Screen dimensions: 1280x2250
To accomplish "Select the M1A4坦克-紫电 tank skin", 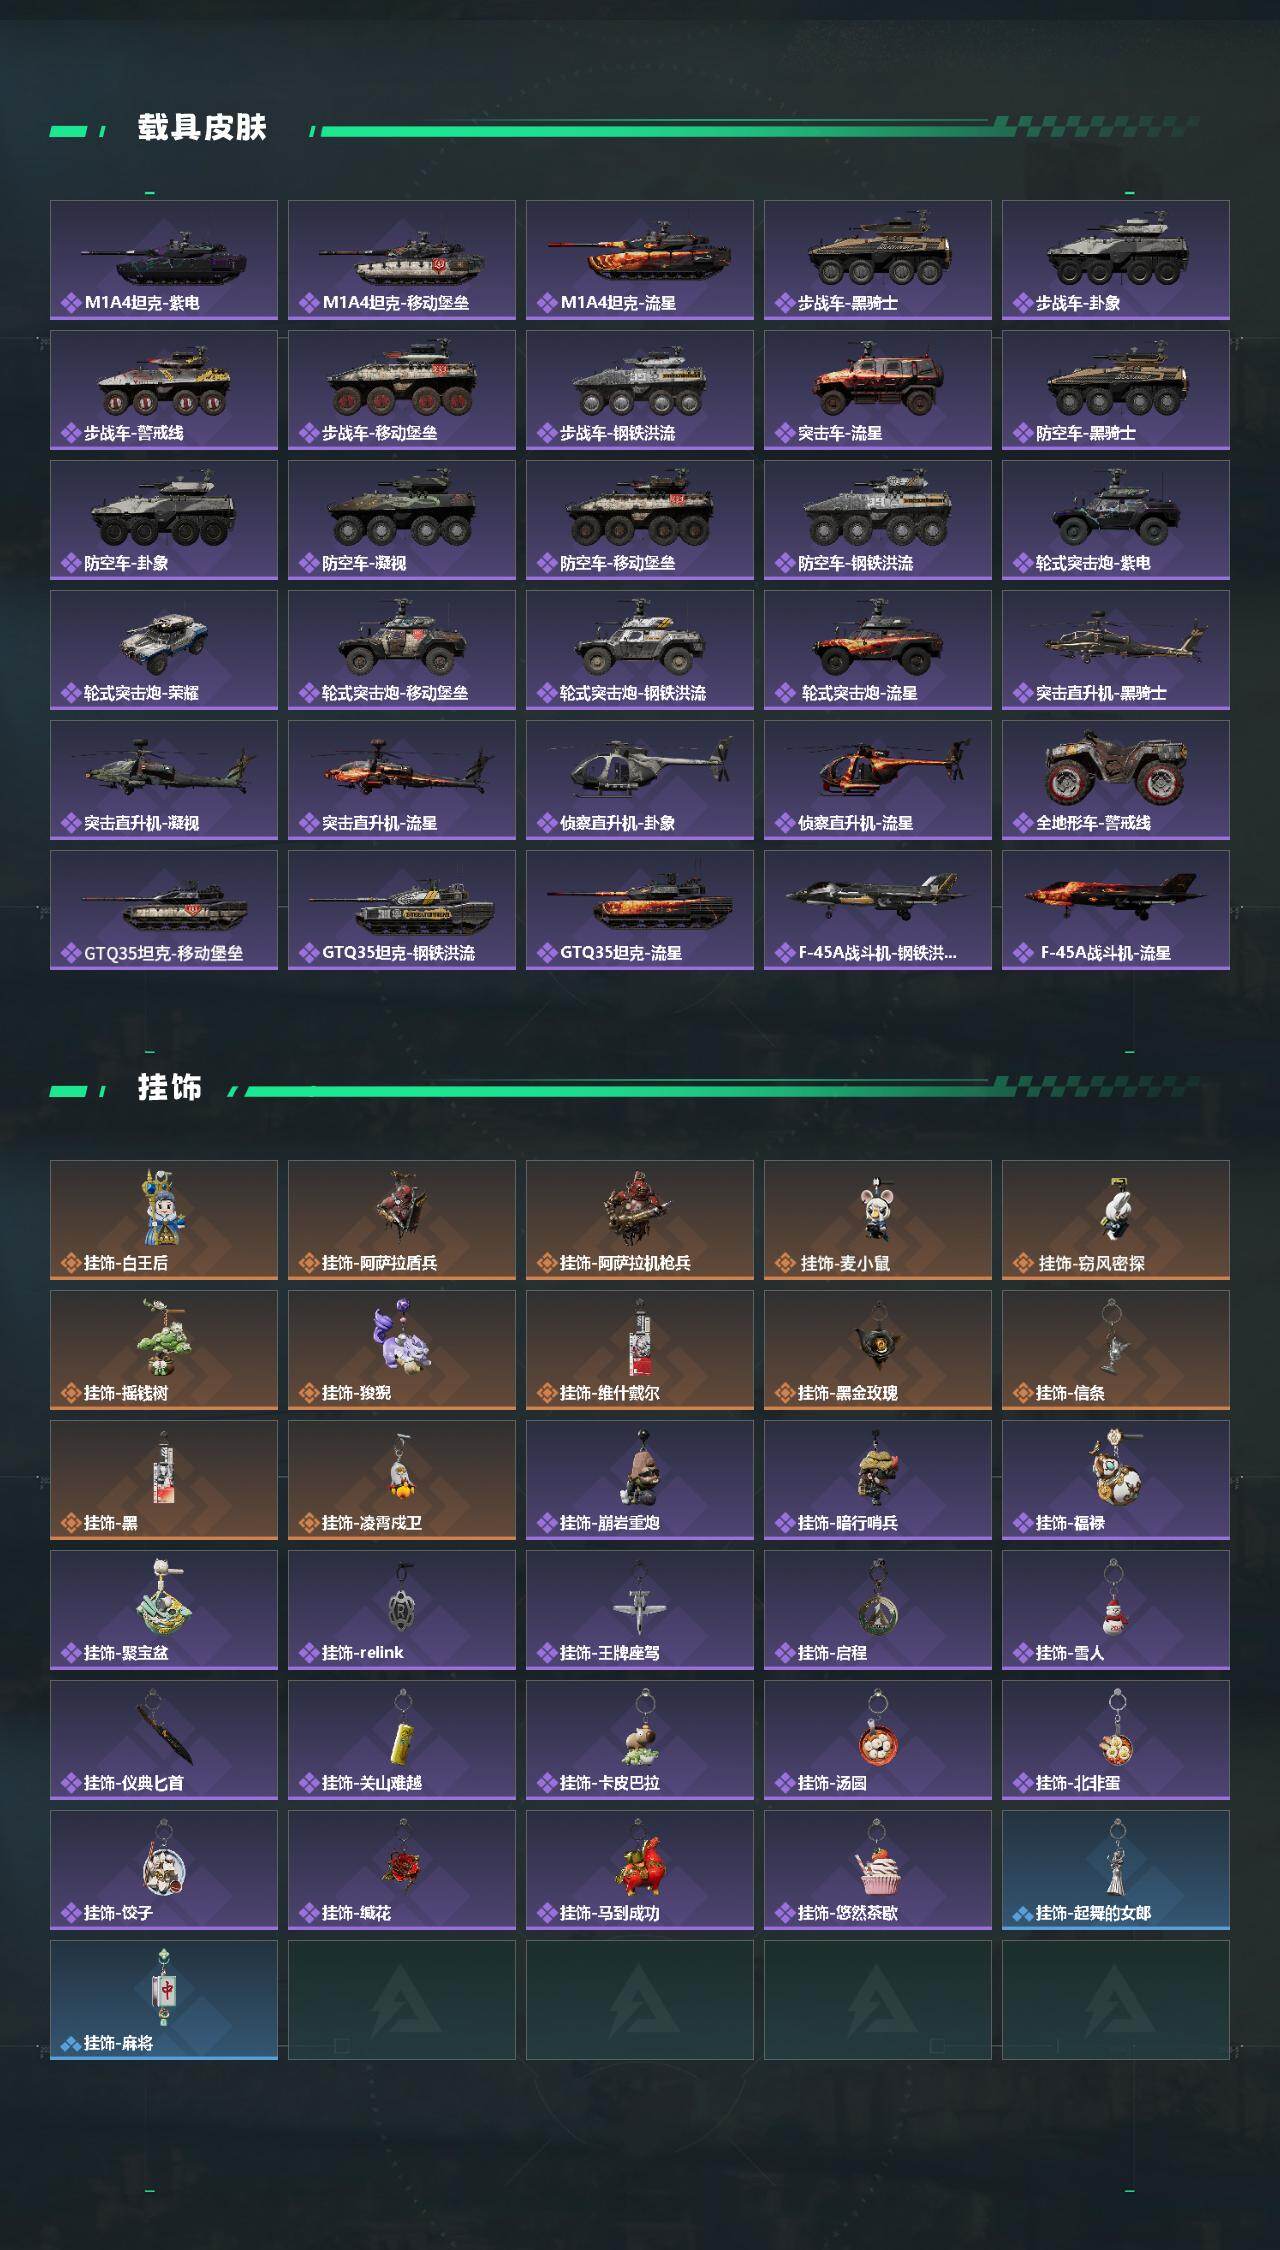I will click(x=164, y=260).
